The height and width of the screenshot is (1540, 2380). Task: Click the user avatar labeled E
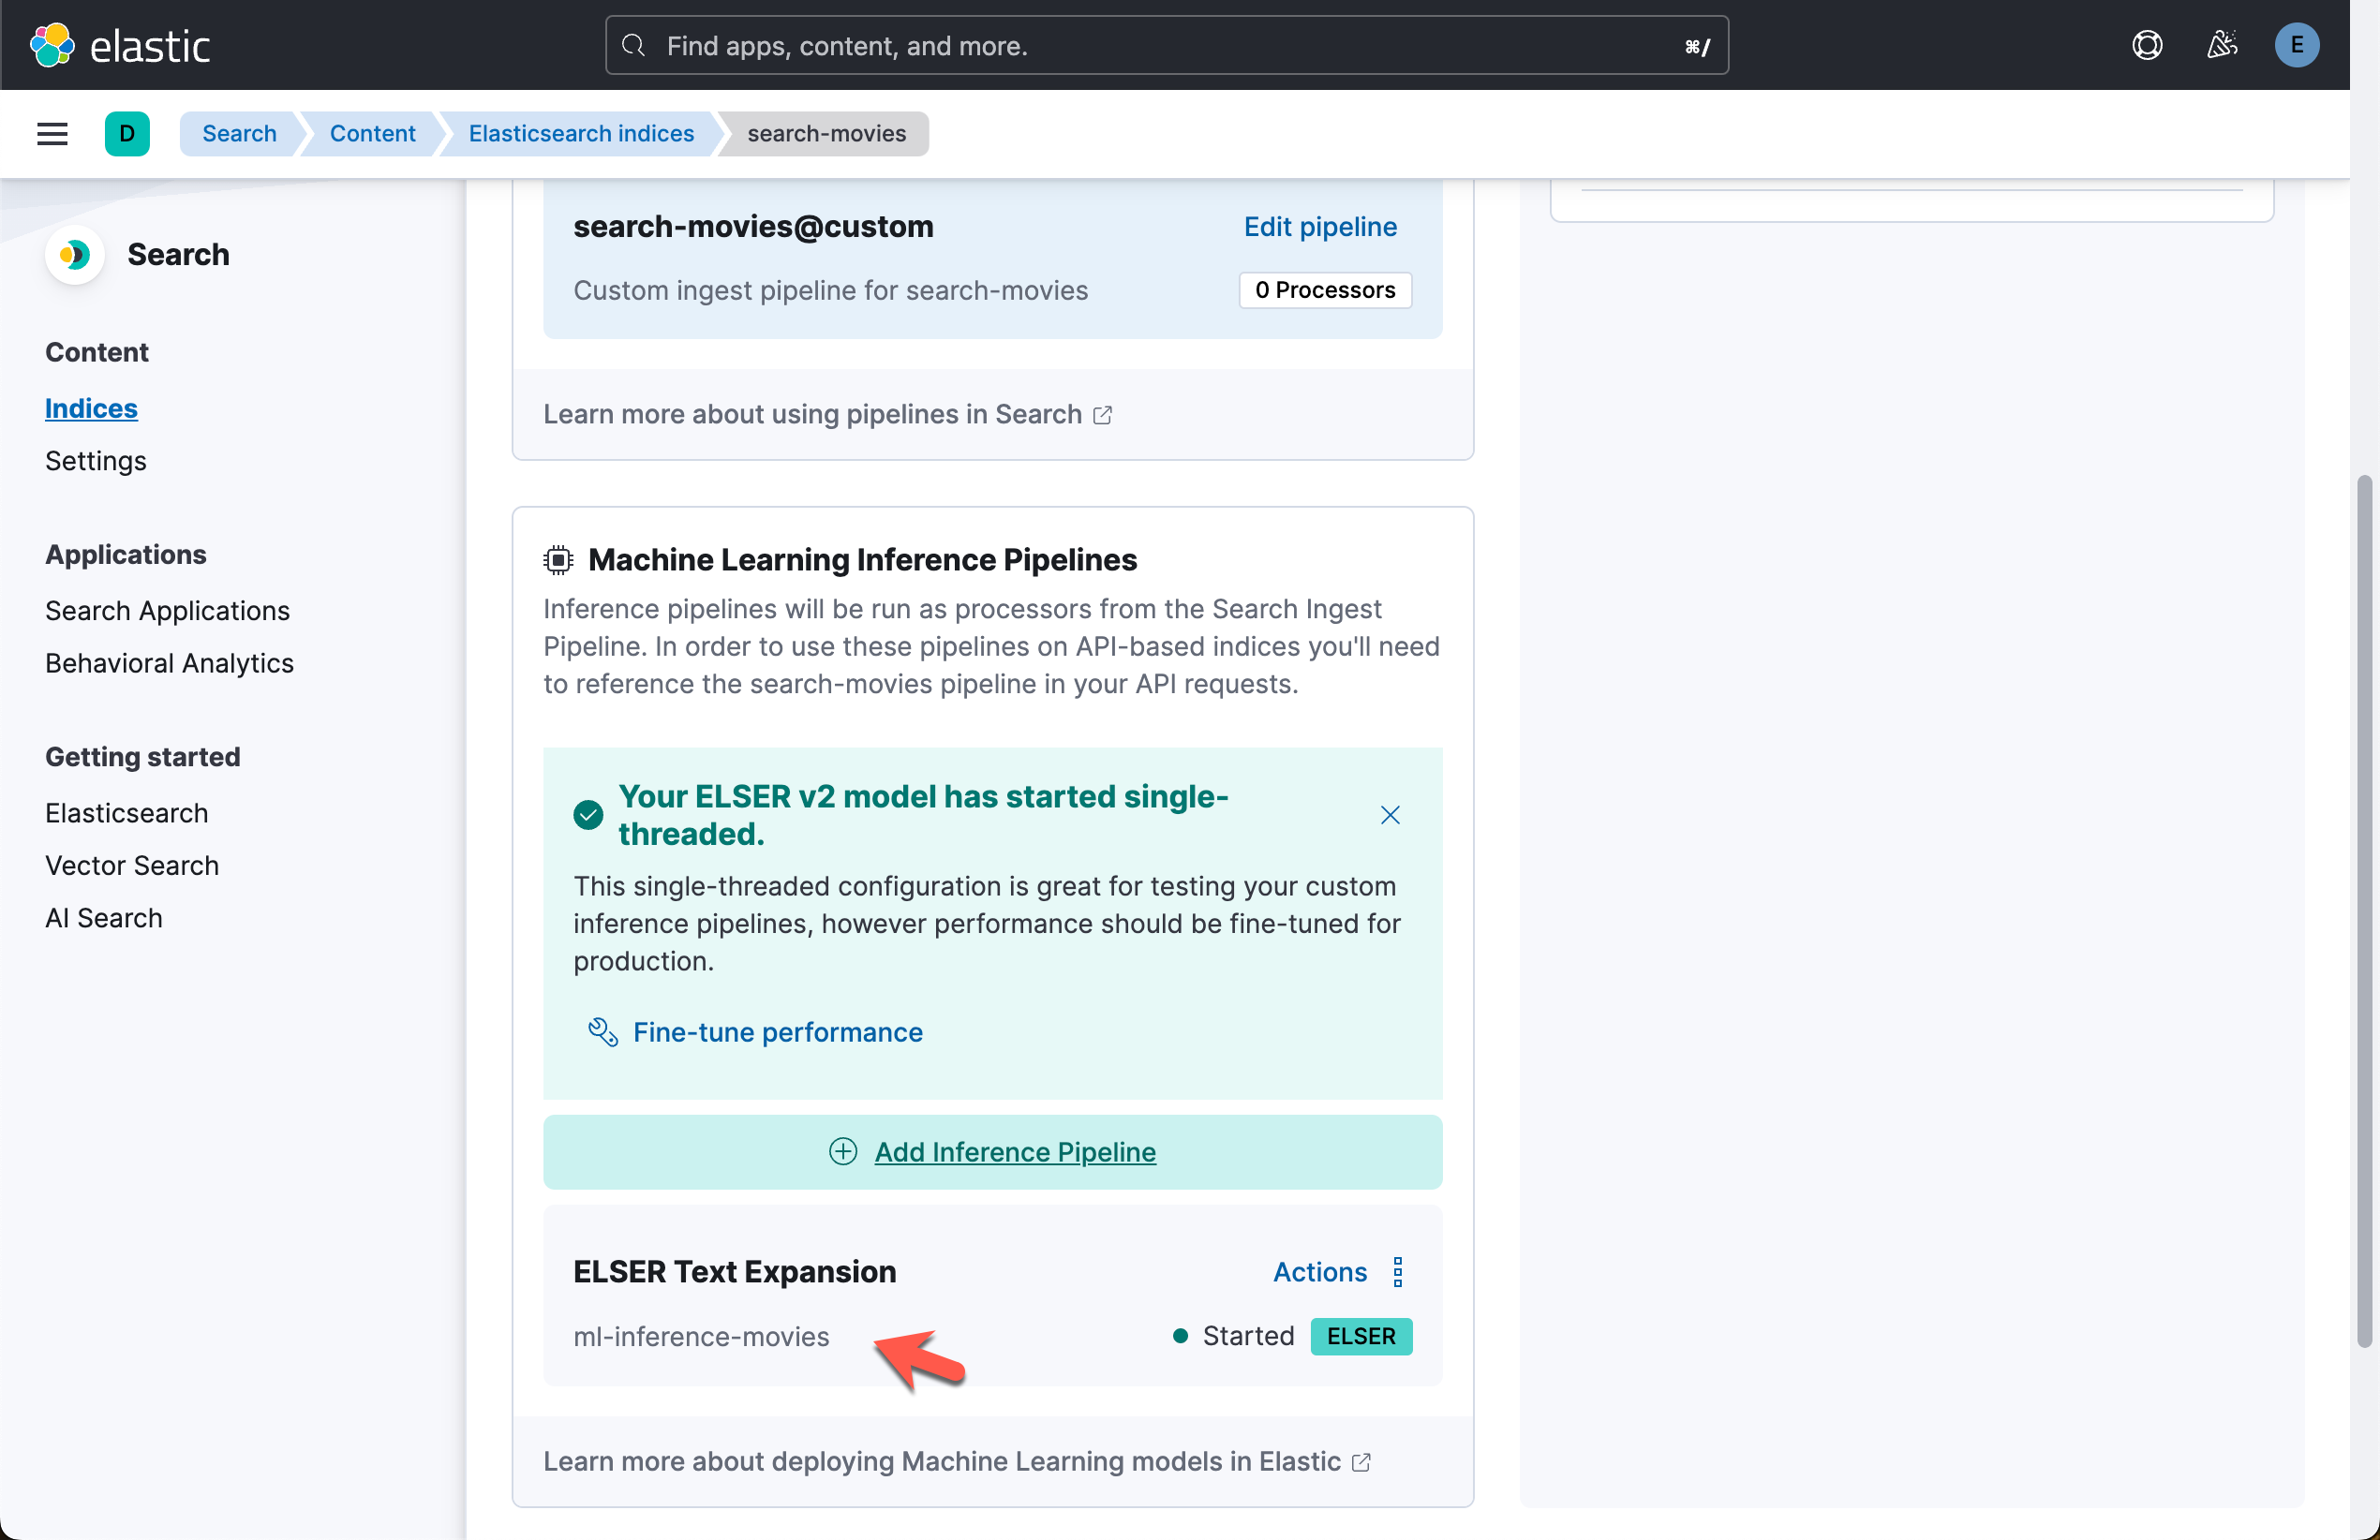pos(2297,44)
